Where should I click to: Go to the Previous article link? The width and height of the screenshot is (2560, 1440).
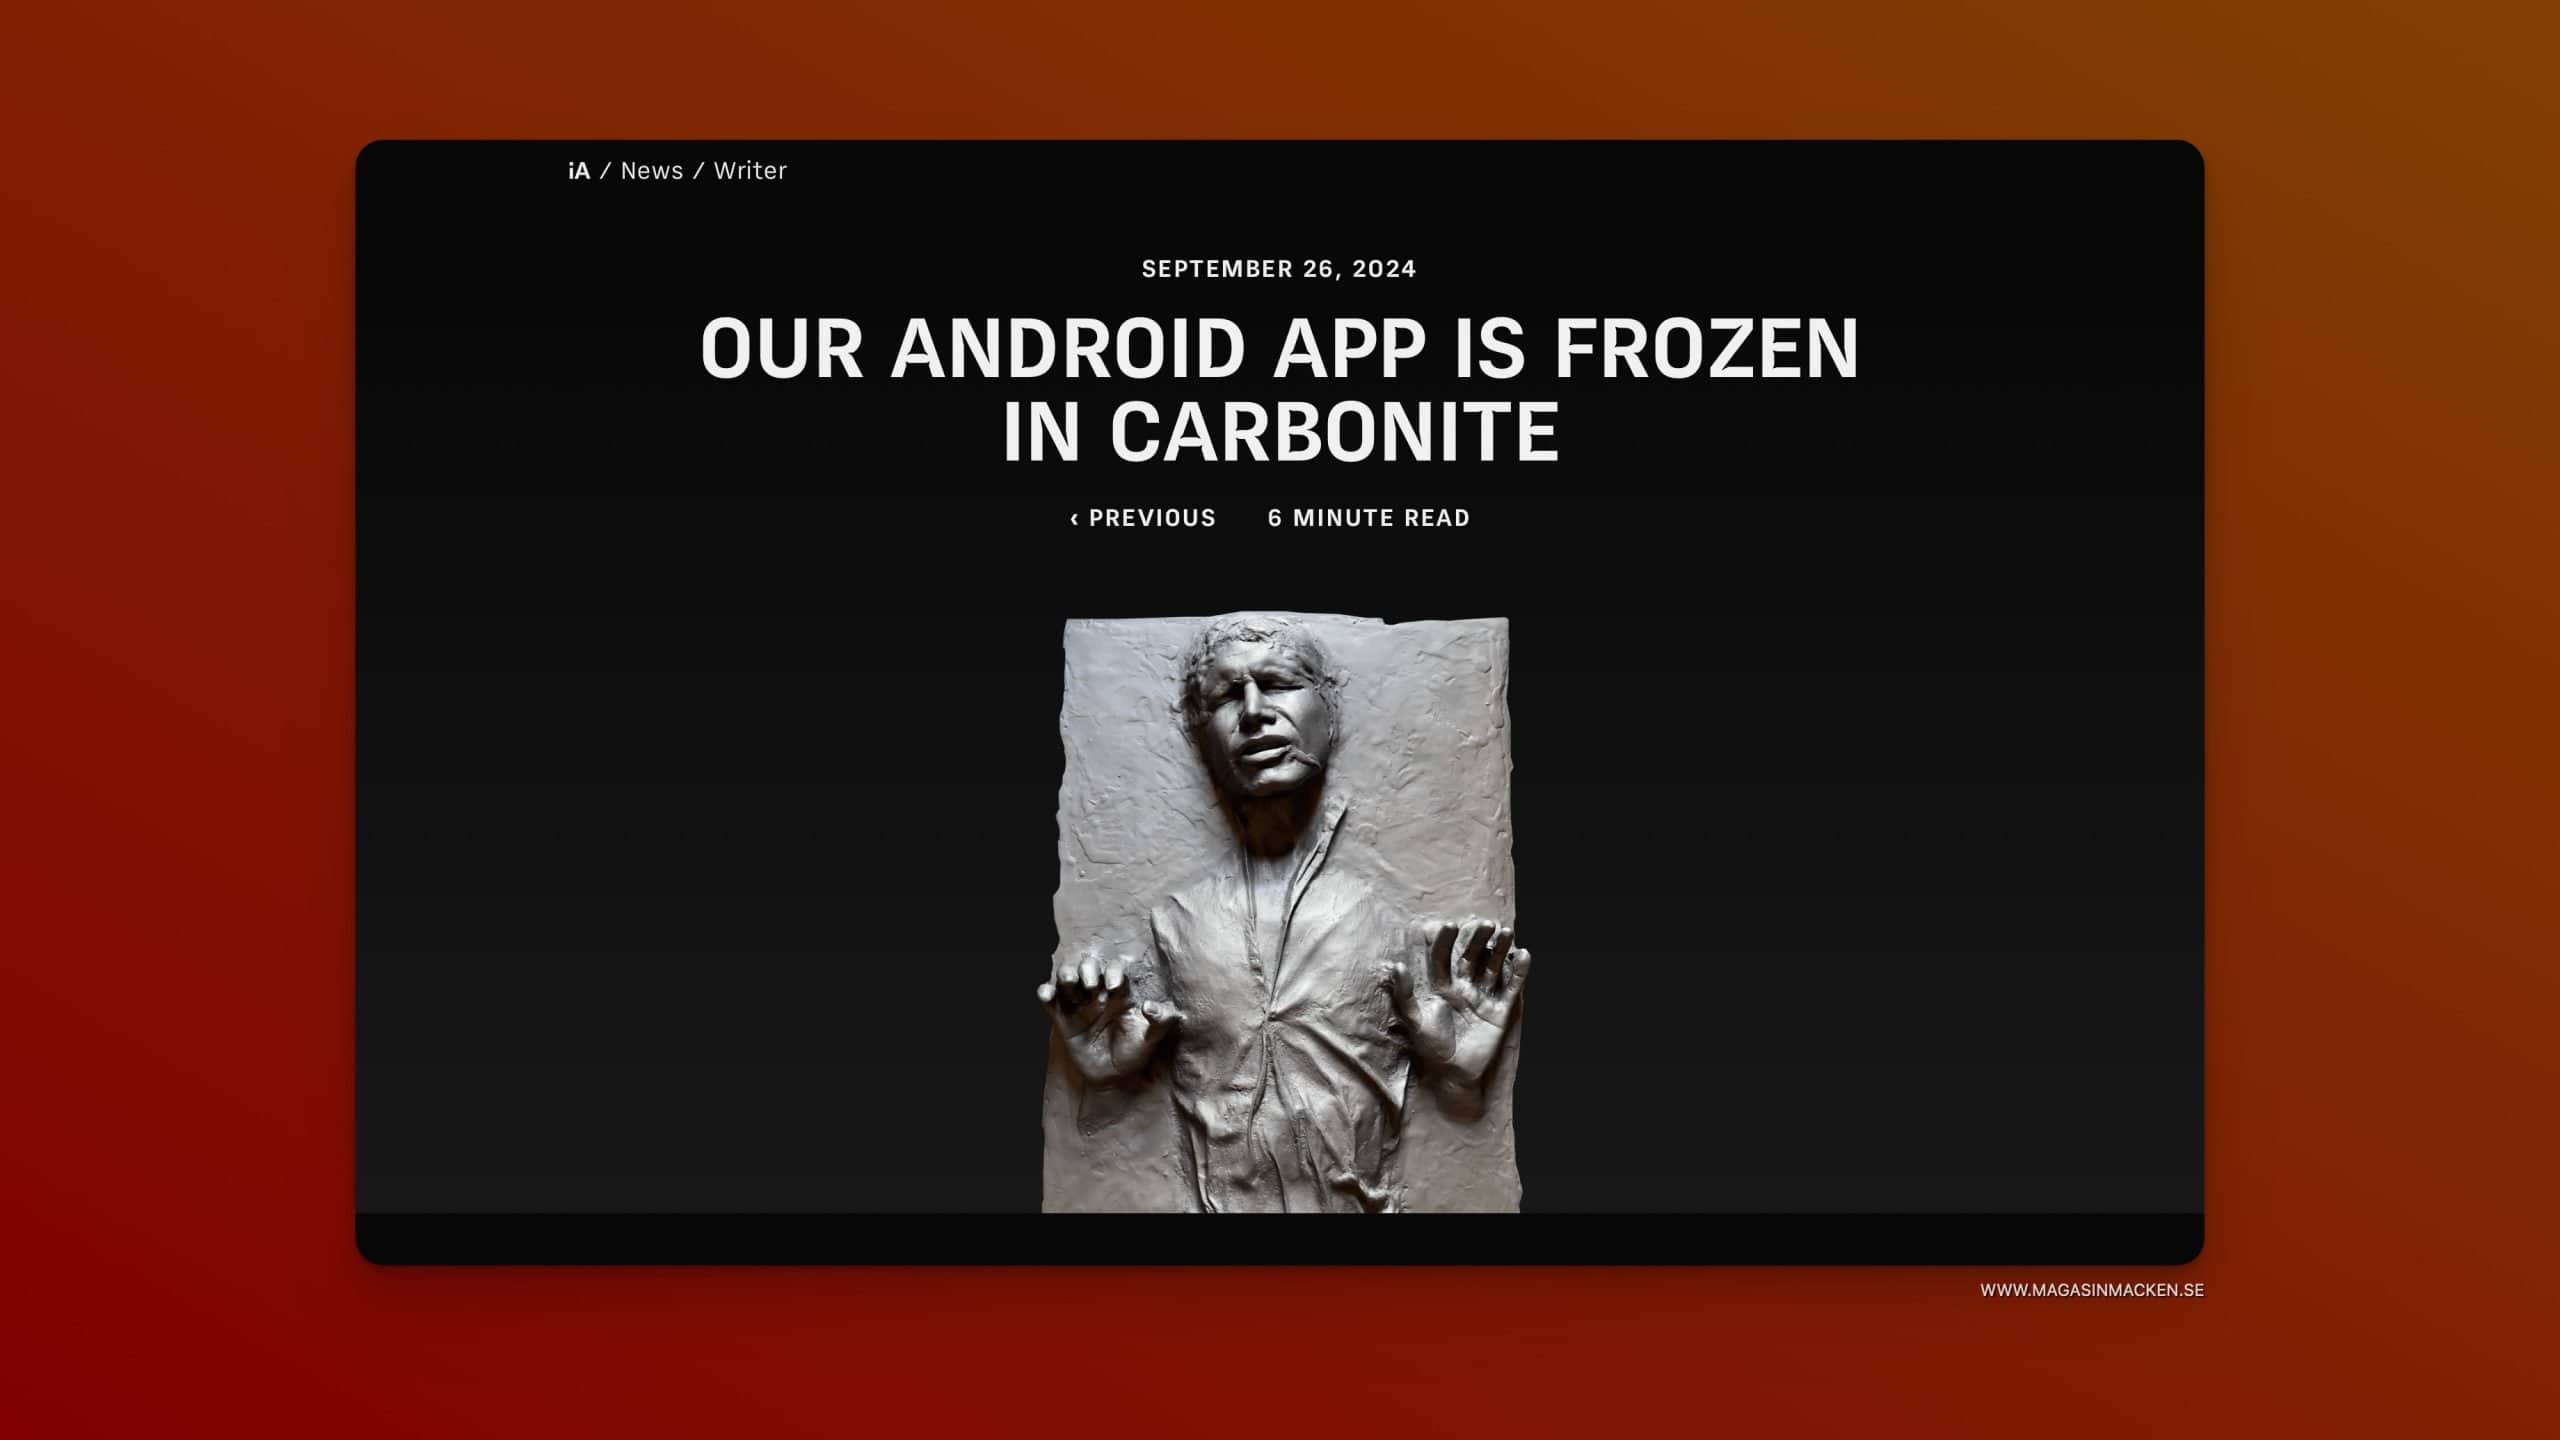(1143, 518)
